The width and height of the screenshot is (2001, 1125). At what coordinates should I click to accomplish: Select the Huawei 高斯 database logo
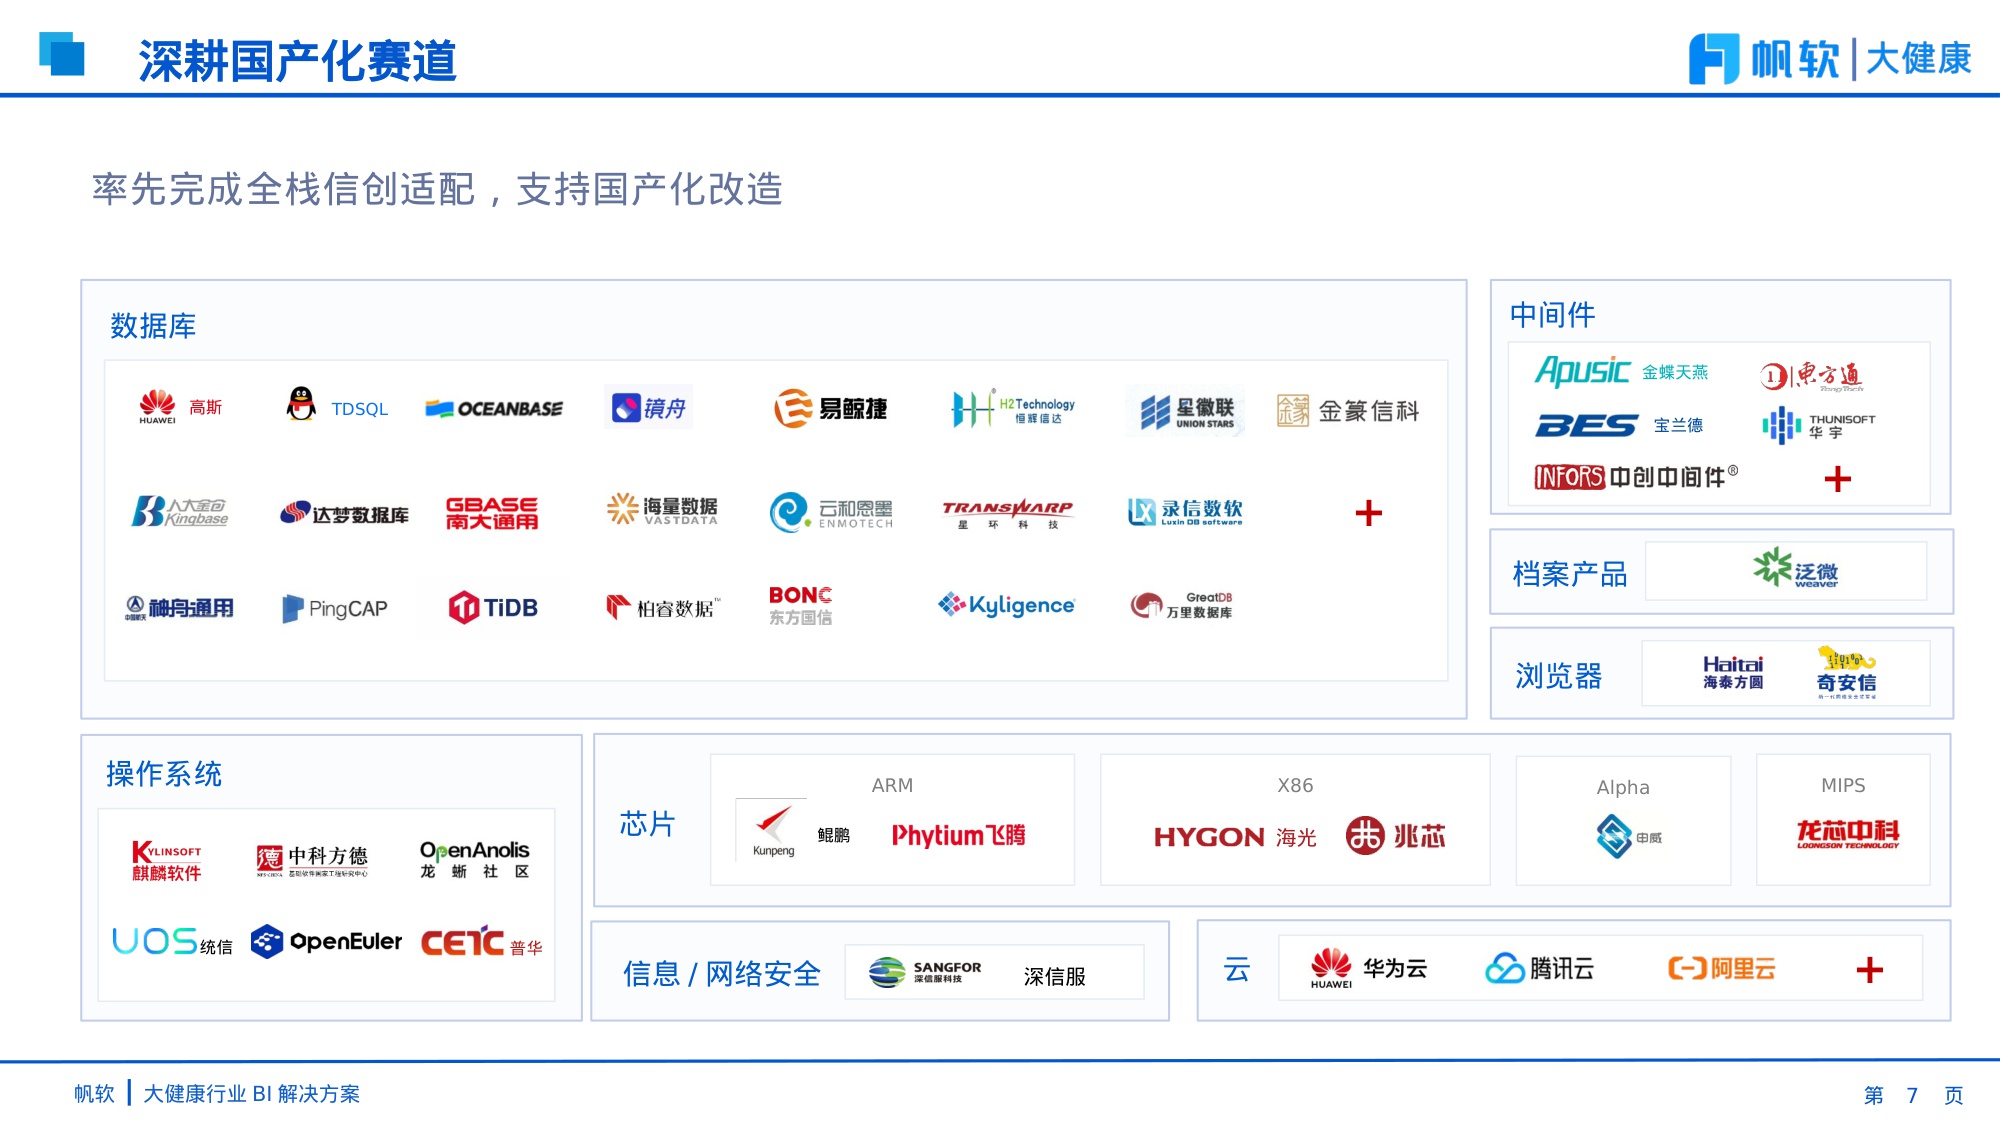(x=178, y=408)
